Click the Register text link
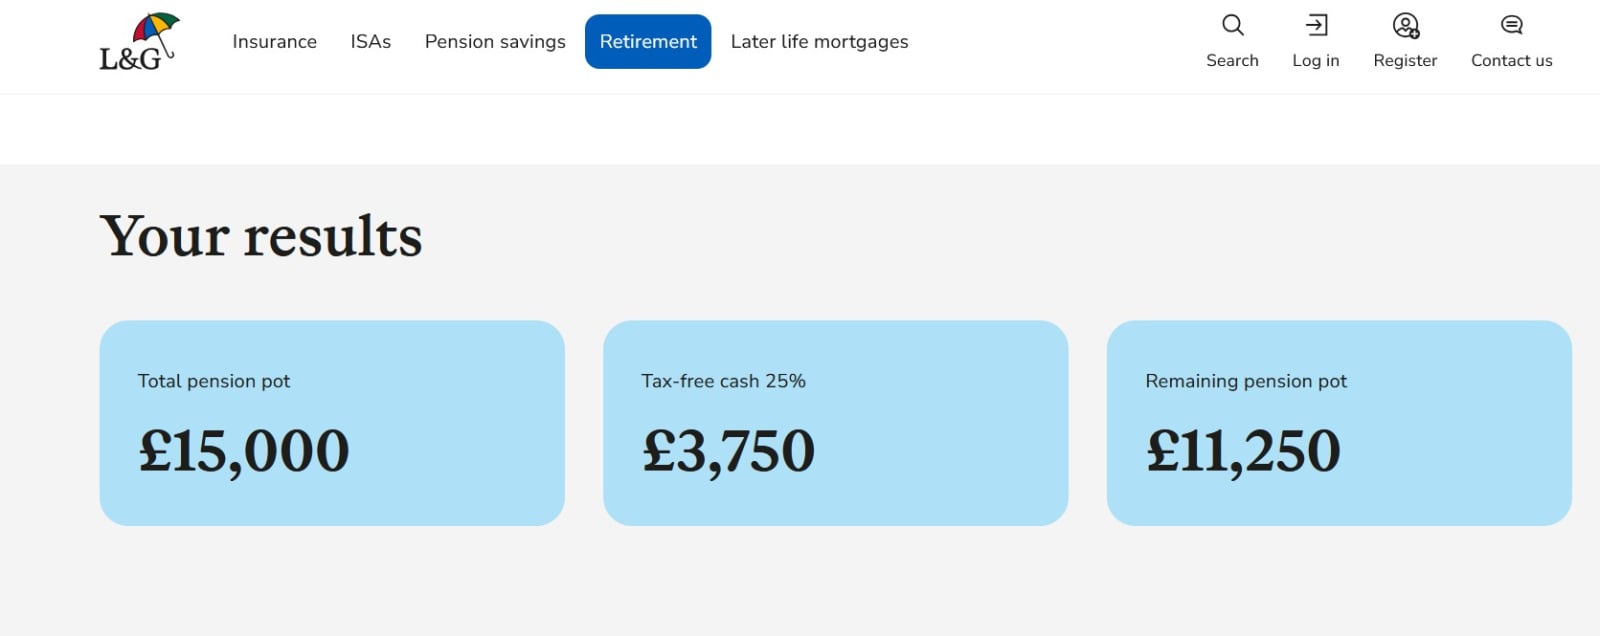The image size is (1600, 636). point(1405,61)
